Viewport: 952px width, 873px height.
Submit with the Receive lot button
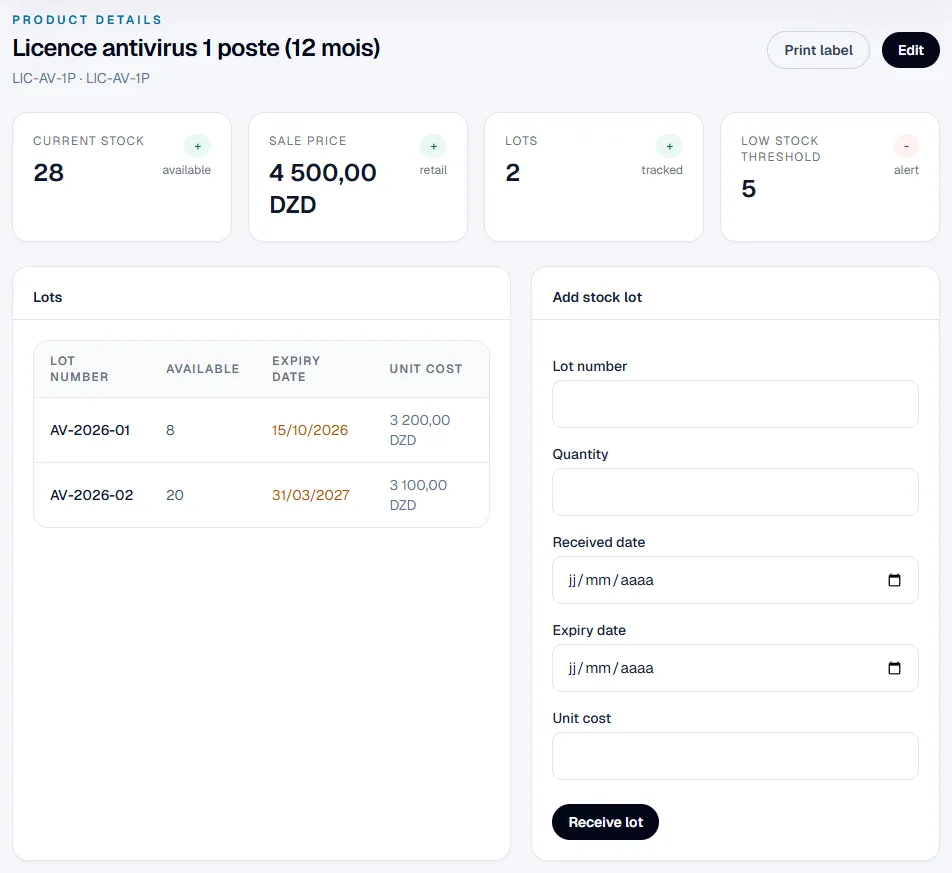pyautogui.click(x=605, y=822)
